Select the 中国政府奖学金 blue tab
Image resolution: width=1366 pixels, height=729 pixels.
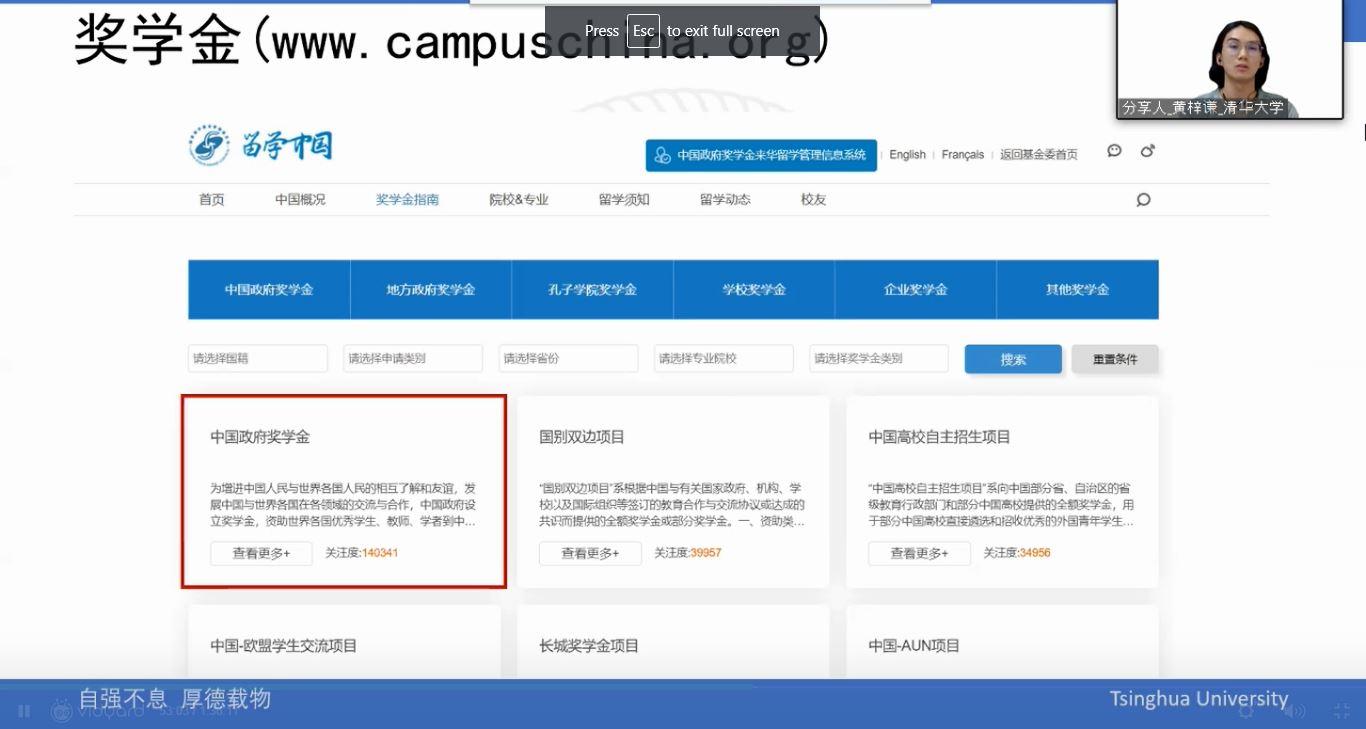pos(269,290)
